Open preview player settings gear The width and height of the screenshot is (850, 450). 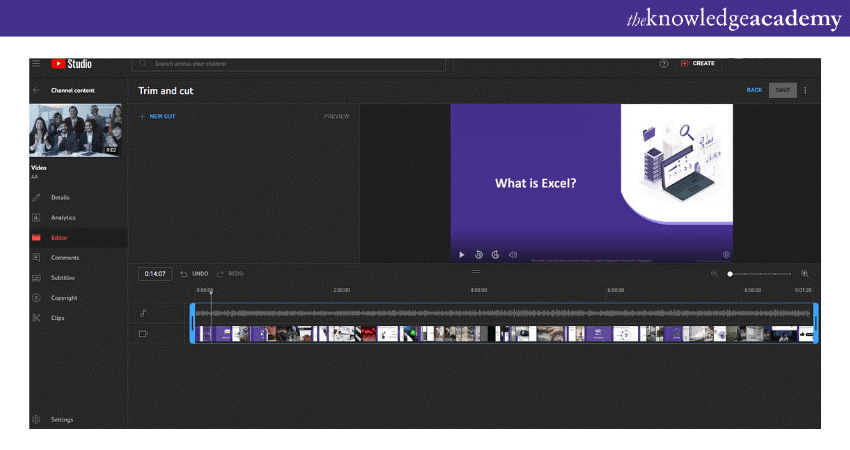pos(726,254)
